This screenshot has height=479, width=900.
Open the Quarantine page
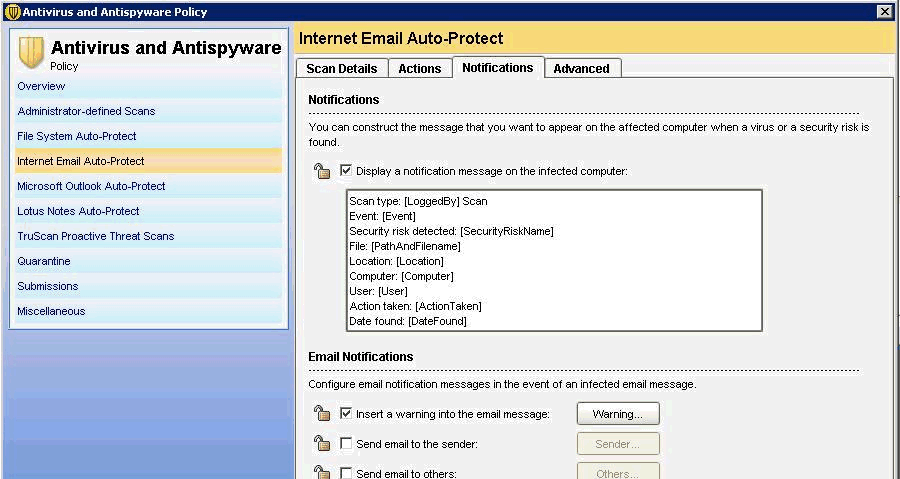[x=149, y=261]
